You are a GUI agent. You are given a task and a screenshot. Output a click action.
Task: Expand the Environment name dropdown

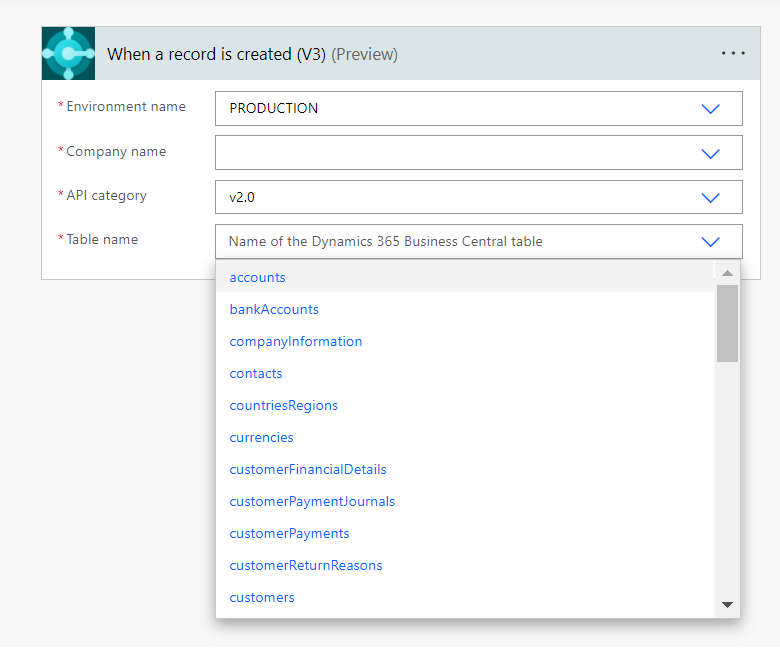710,109
